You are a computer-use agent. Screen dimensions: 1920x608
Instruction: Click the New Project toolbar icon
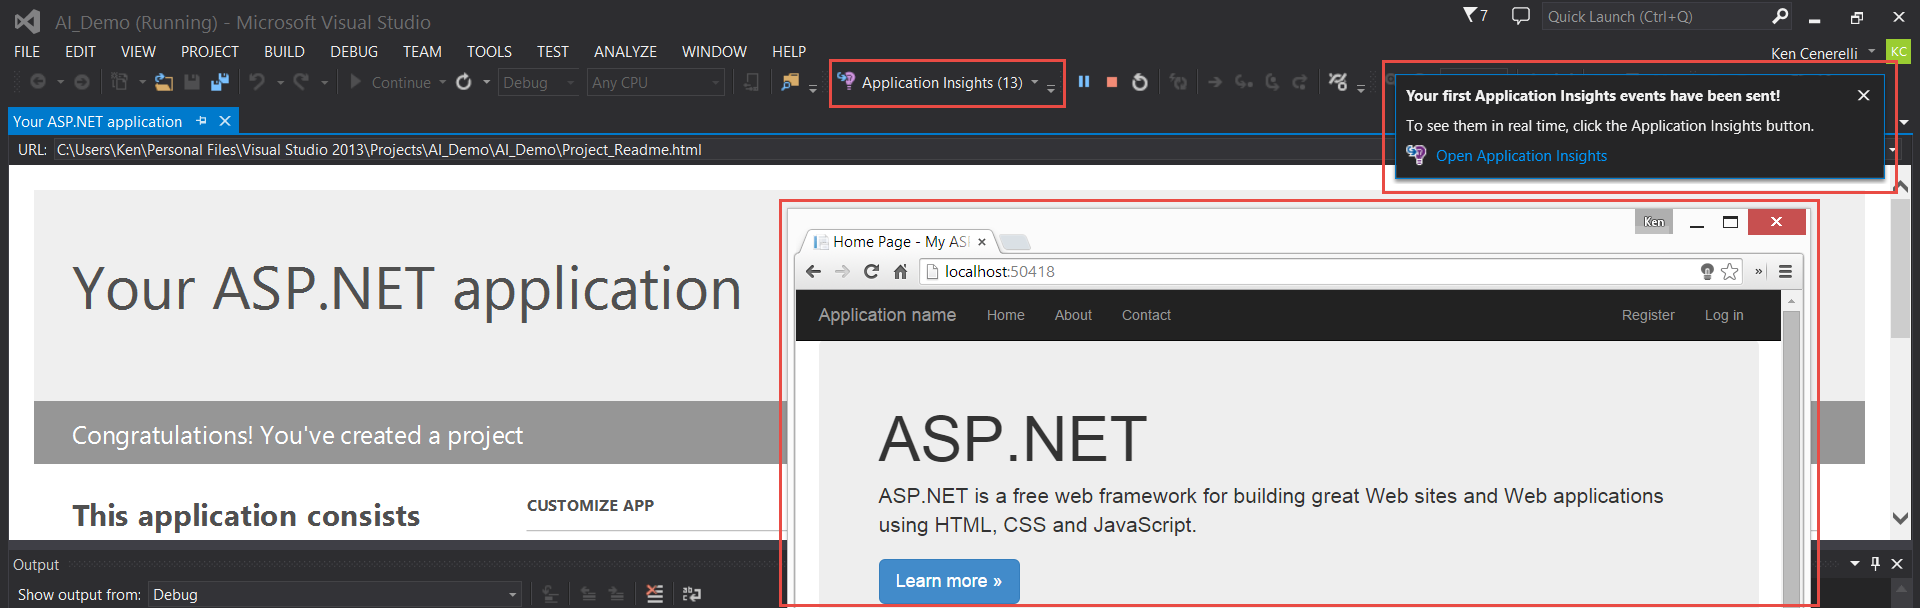pos(120,82)
